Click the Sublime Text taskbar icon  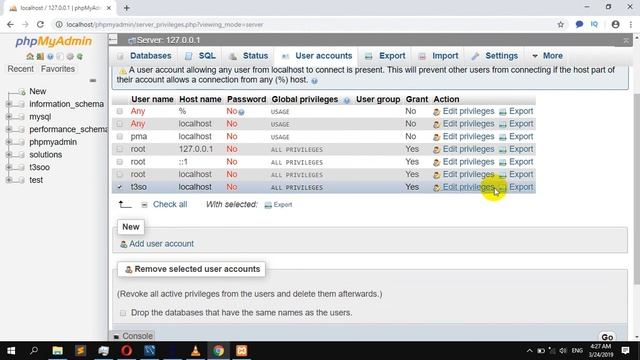pos(80,351)
